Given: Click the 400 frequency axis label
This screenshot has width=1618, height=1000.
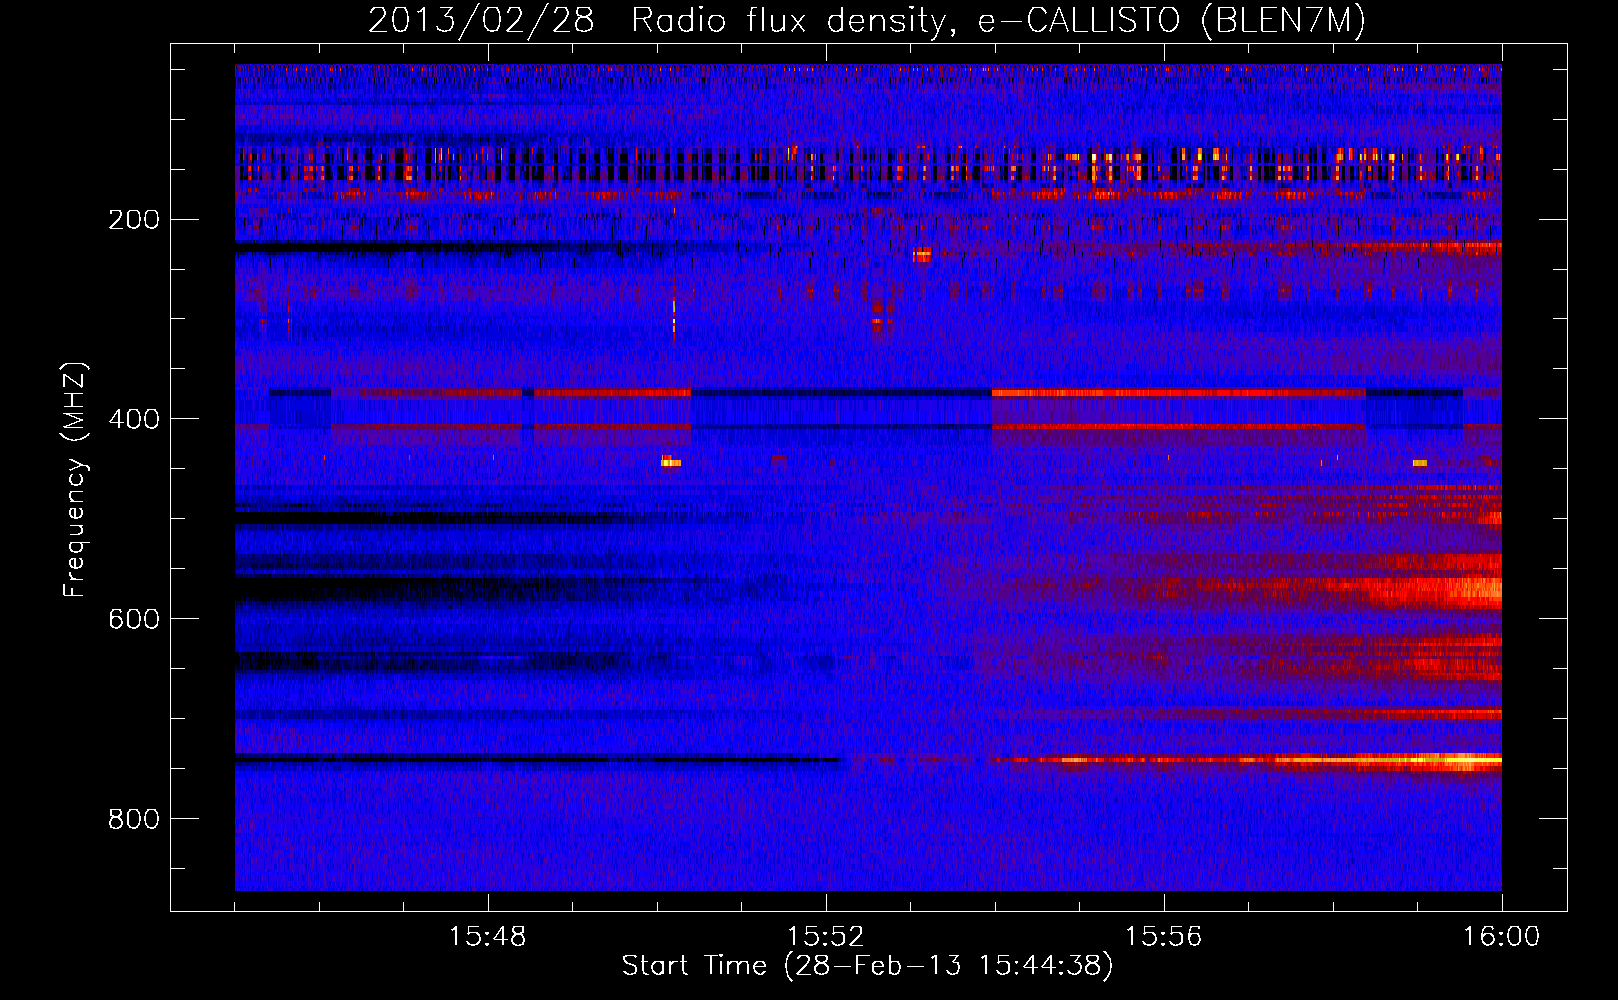Looking at the screenshot, I should coord(134,419).
